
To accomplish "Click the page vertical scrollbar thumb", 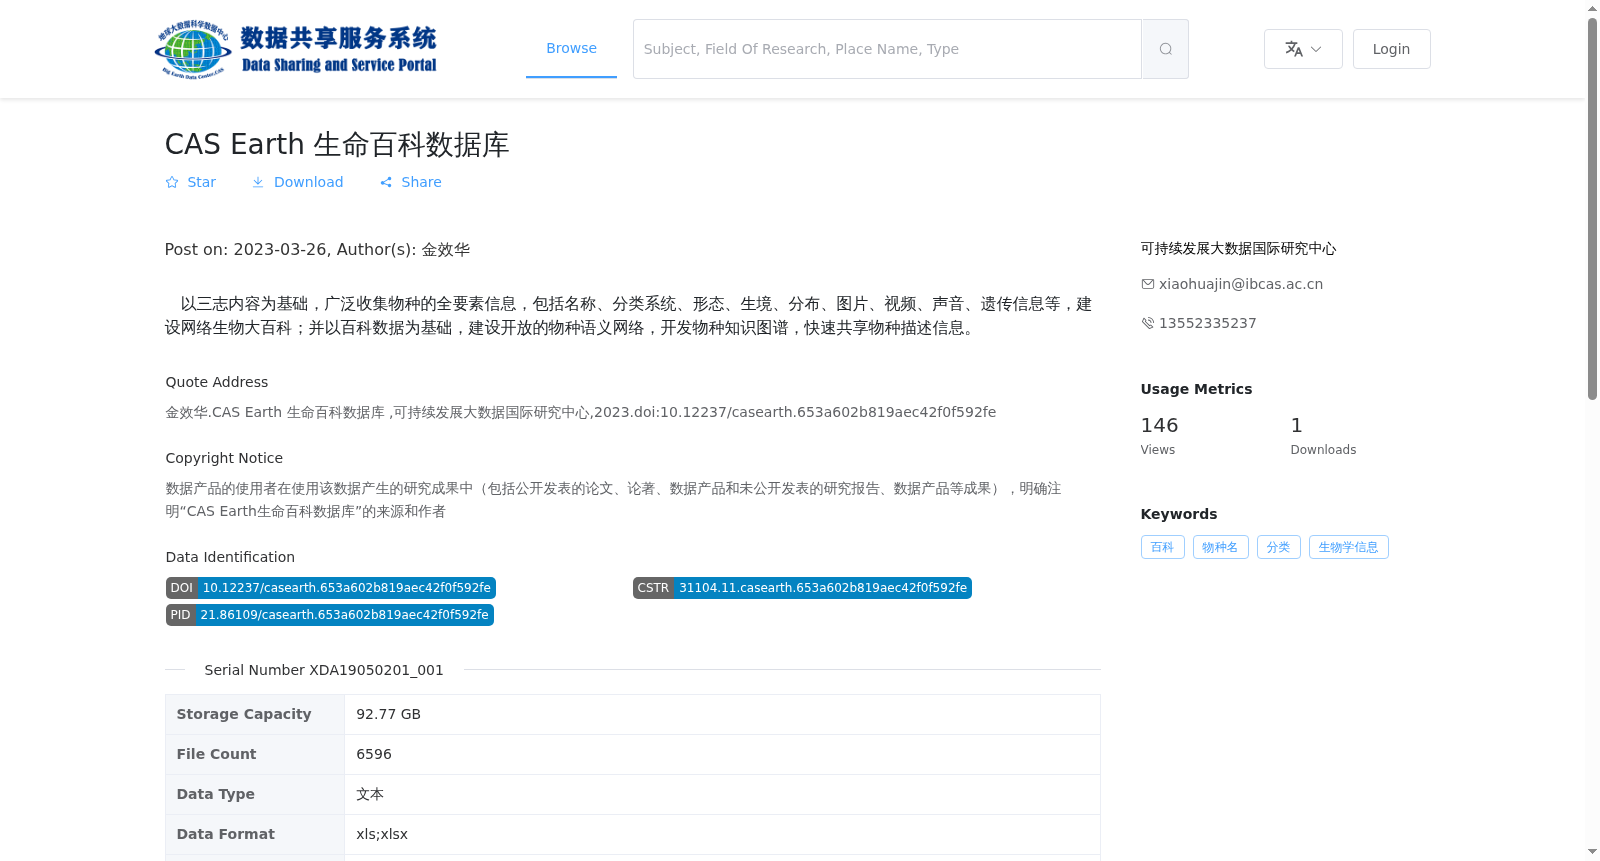I will (x=1592, y=208).
